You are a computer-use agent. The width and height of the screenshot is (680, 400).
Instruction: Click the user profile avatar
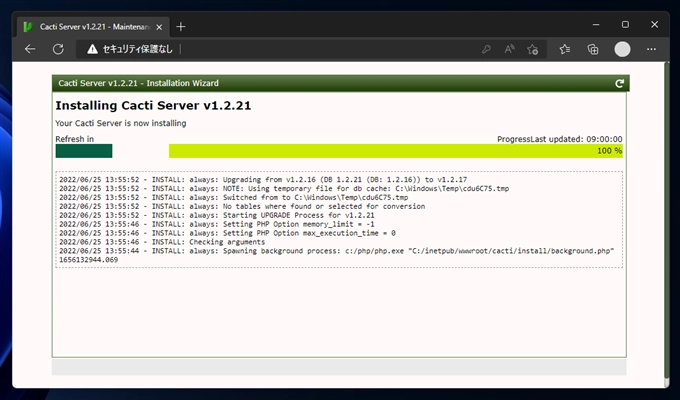pyautogui.click(x=622, y=49)
